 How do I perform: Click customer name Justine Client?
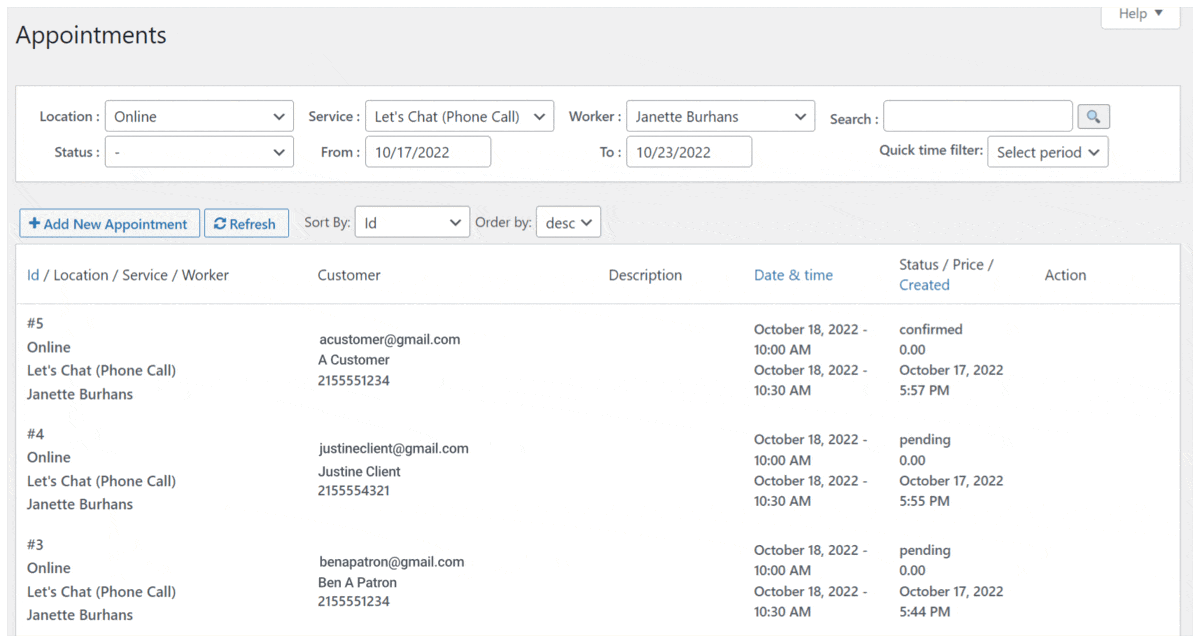359,471
